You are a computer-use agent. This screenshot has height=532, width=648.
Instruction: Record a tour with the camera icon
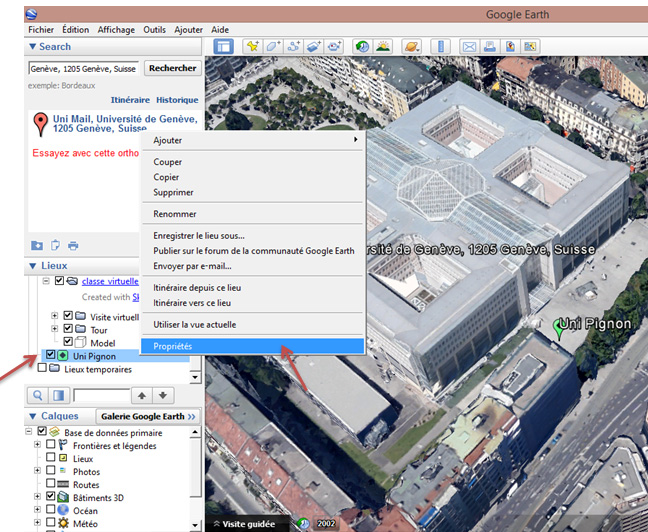pyautogui.click(x=334, y=47)
